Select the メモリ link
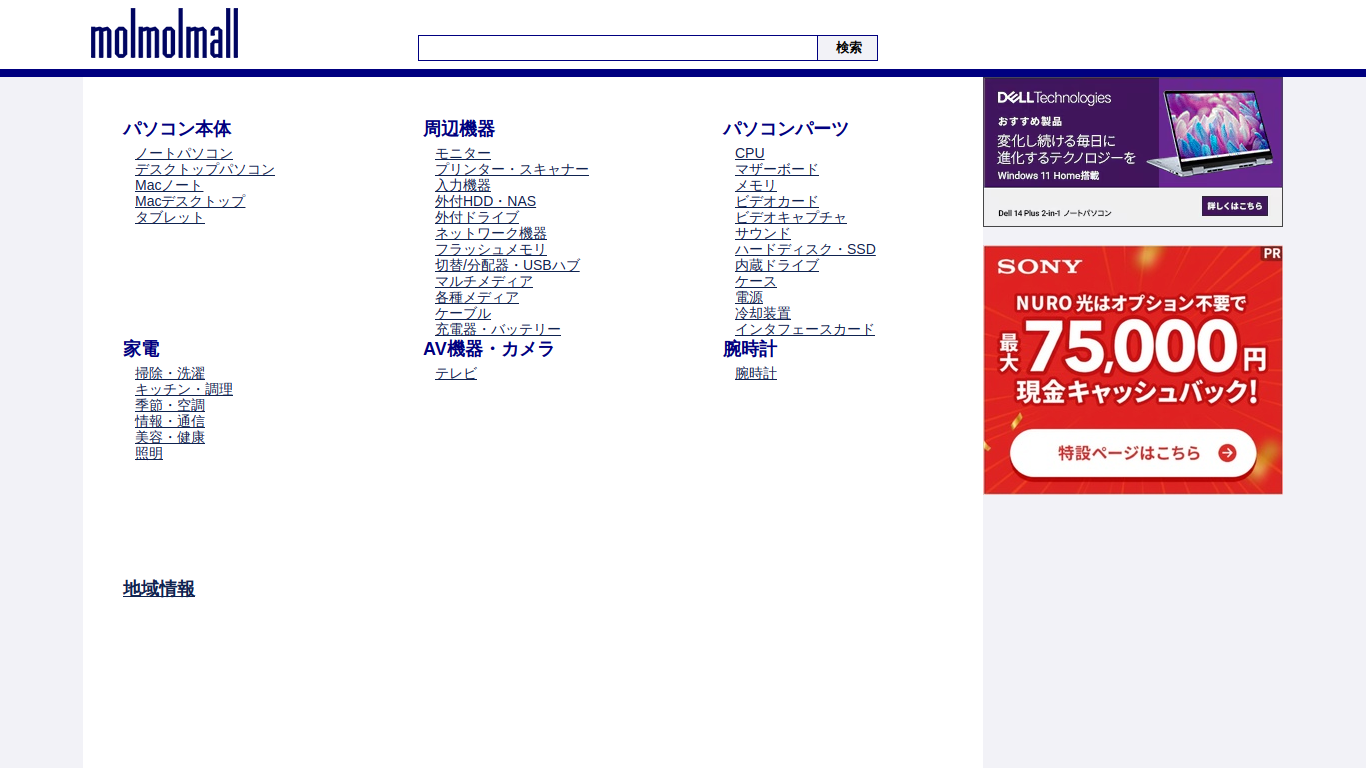 pyautogui.click(x=756, y=185)
